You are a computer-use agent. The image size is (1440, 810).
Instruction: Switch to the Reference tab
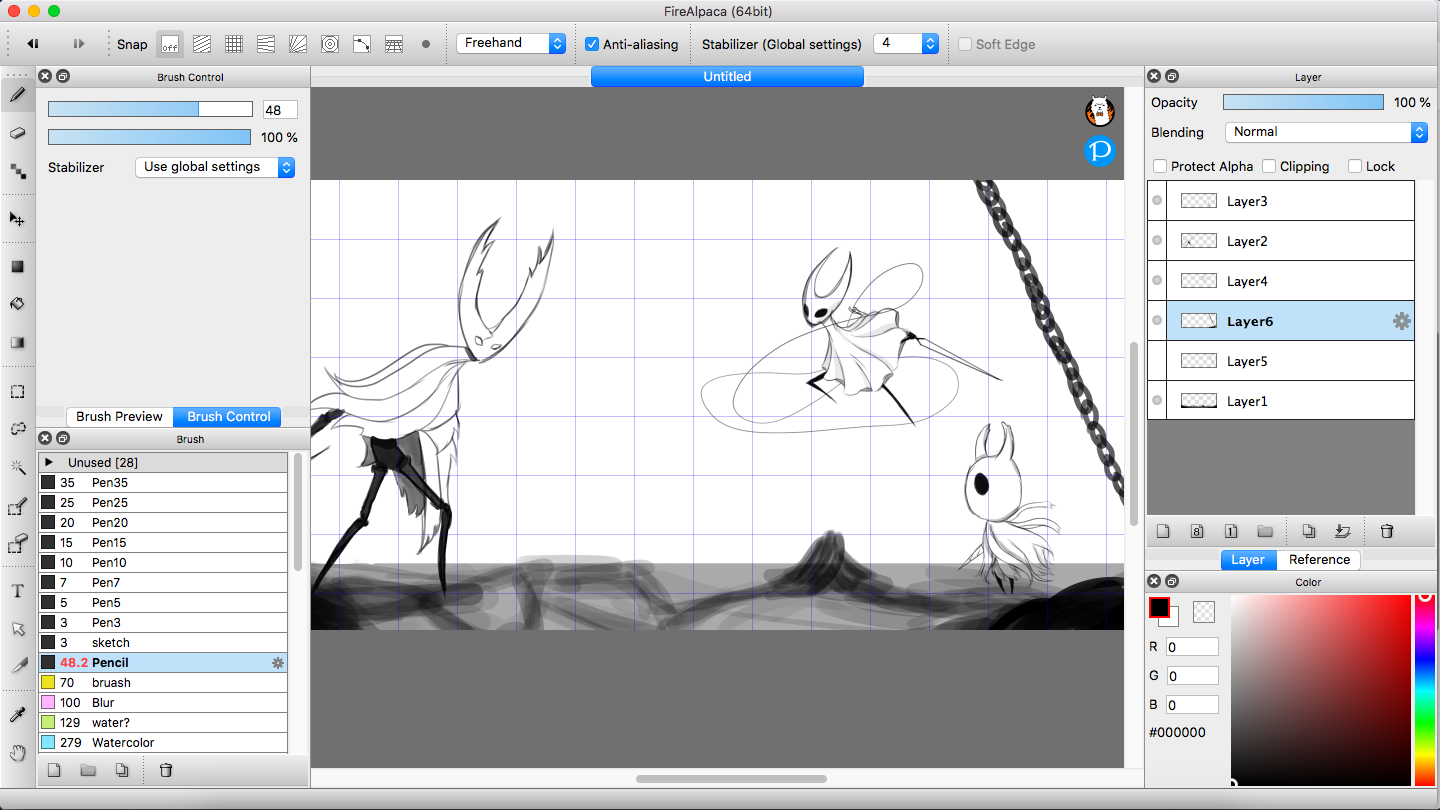pos(1319,560)
